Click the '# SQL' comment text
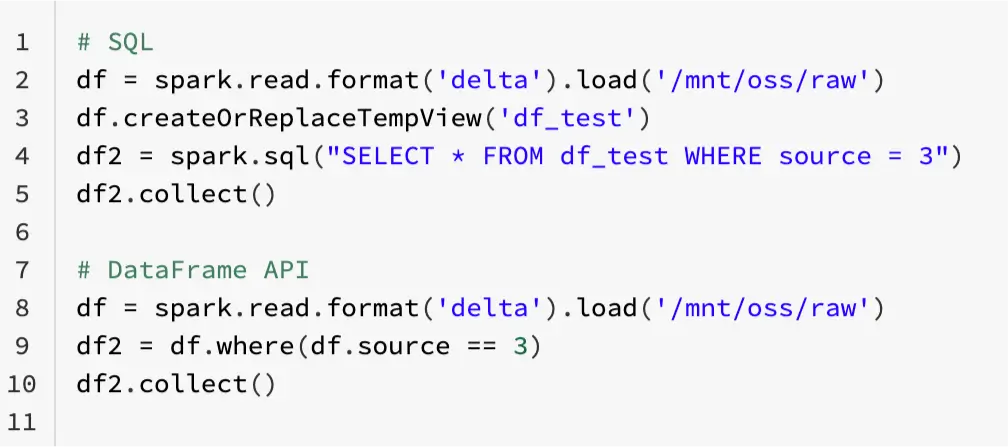The width and height of the screenshot is (1008, 447). pos(116,43)
